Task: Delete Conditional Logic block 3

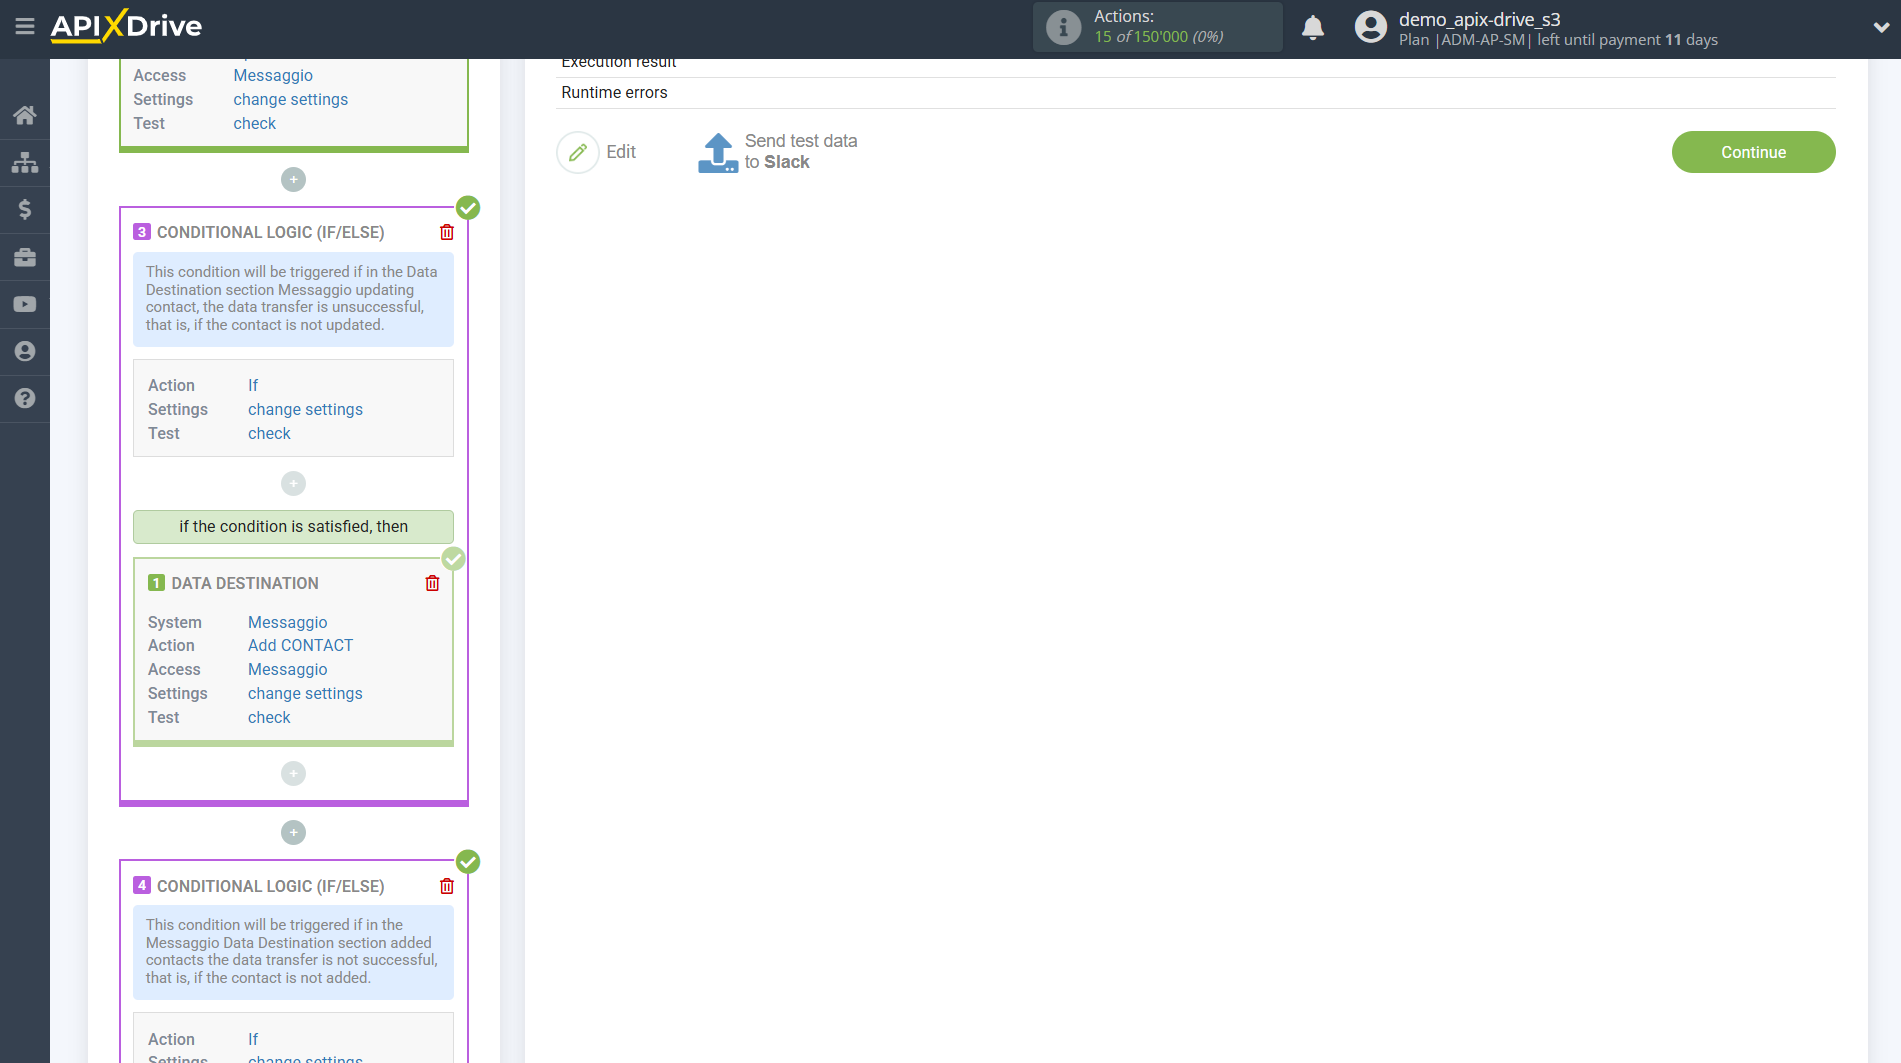Action: coord(447,232)
